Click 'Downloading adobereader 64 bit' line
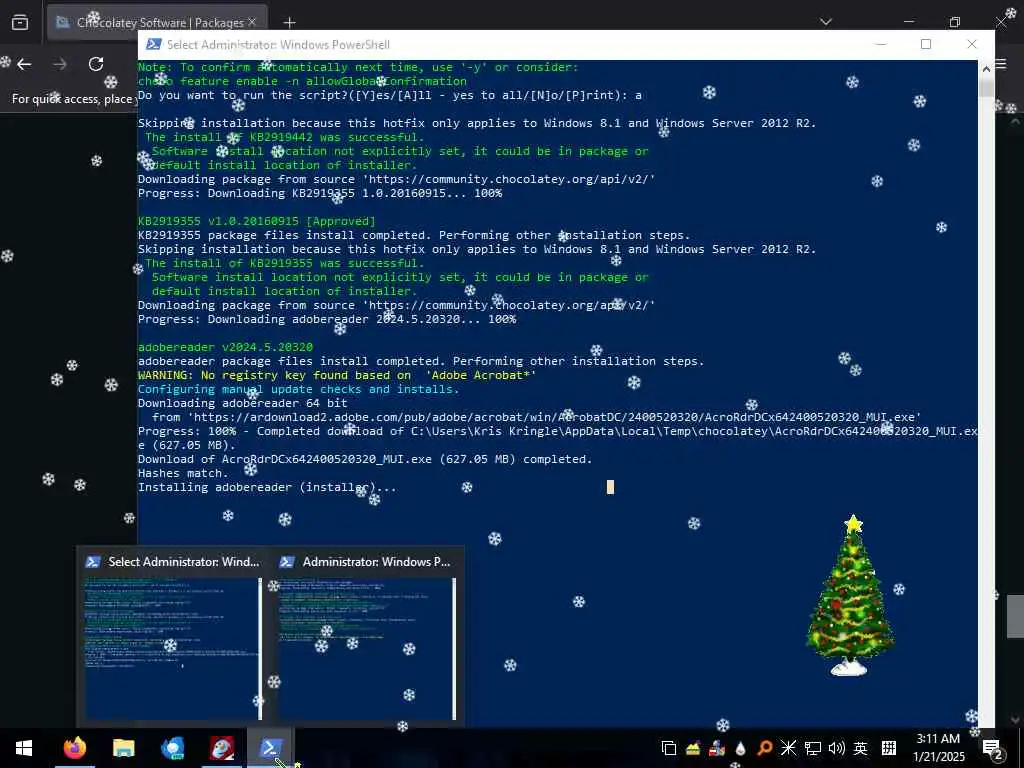 coord(242,403)
